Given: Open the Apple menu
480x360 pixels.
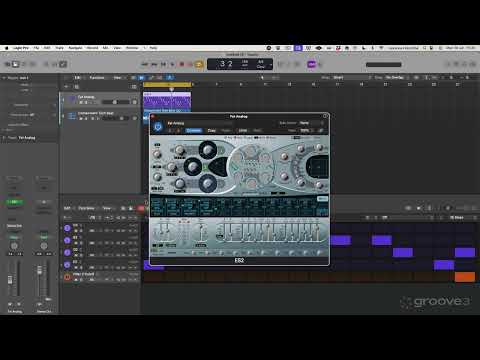Looking at the screenshot, I should 6,48.
